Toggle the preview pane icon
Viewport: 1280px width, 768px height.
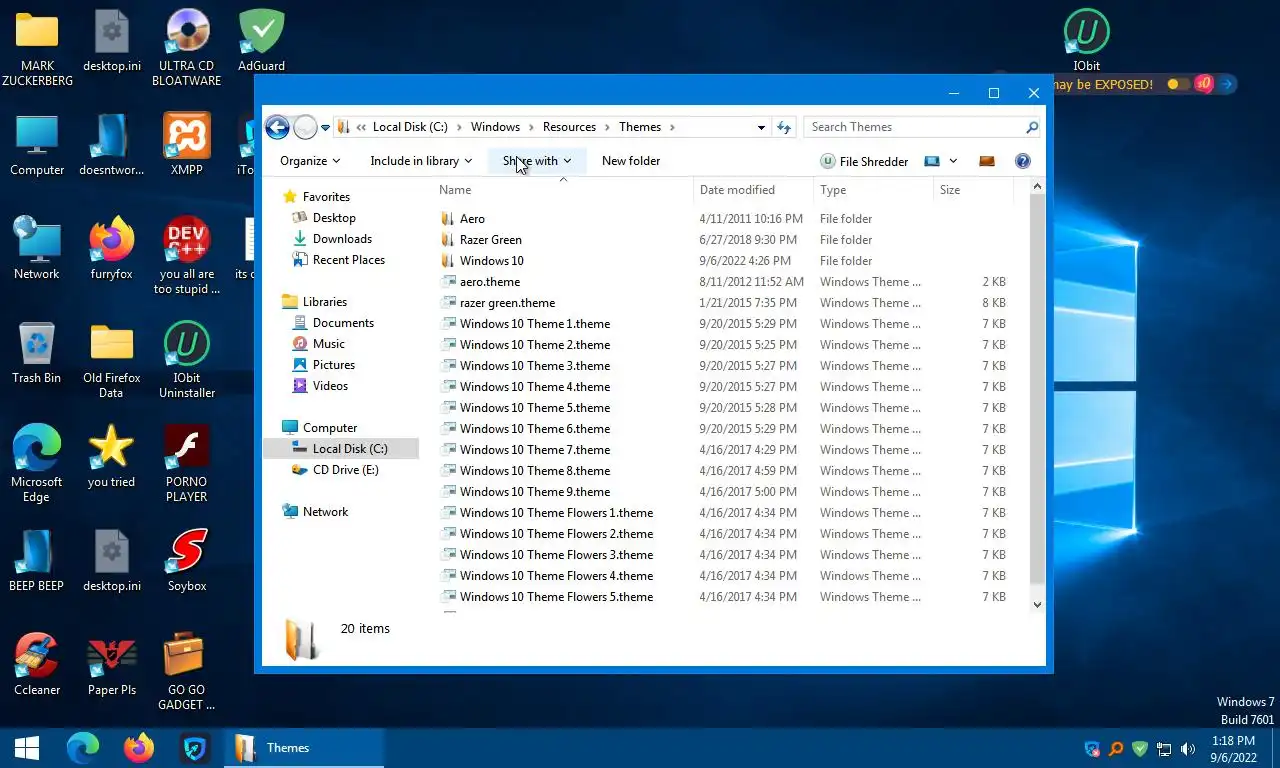pos(987,161)
